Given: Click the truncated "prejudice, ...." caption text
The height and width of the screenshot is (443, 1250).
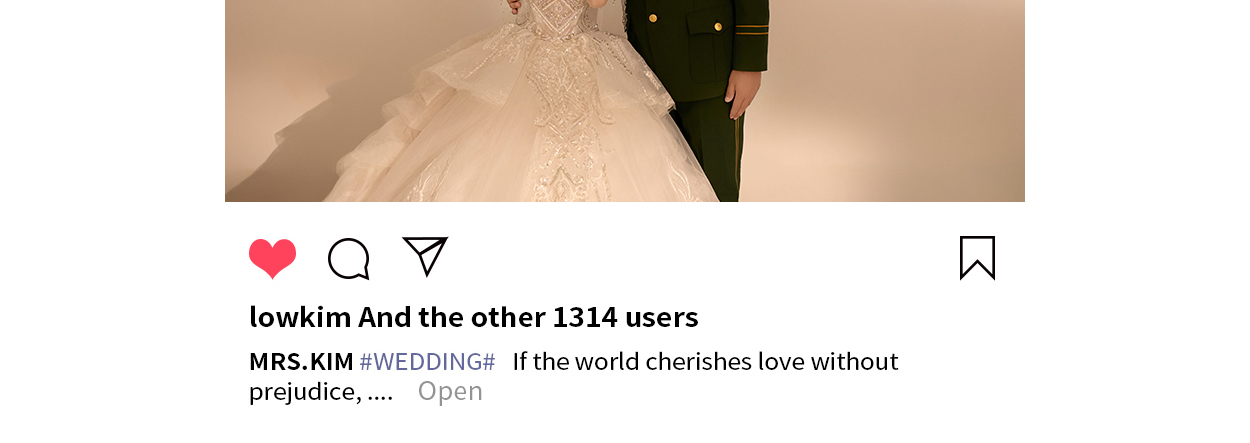Looking at the screenshot, I should (321, 392).
